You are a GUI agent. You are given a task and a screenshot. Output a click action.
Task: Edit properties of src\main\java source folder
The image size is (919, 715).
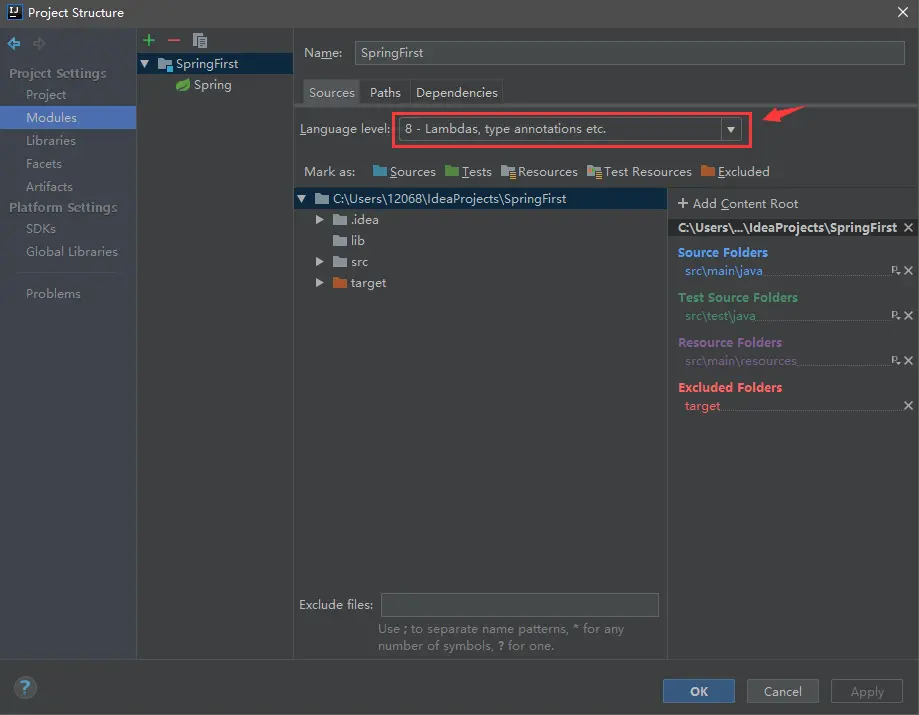[895, 270]
